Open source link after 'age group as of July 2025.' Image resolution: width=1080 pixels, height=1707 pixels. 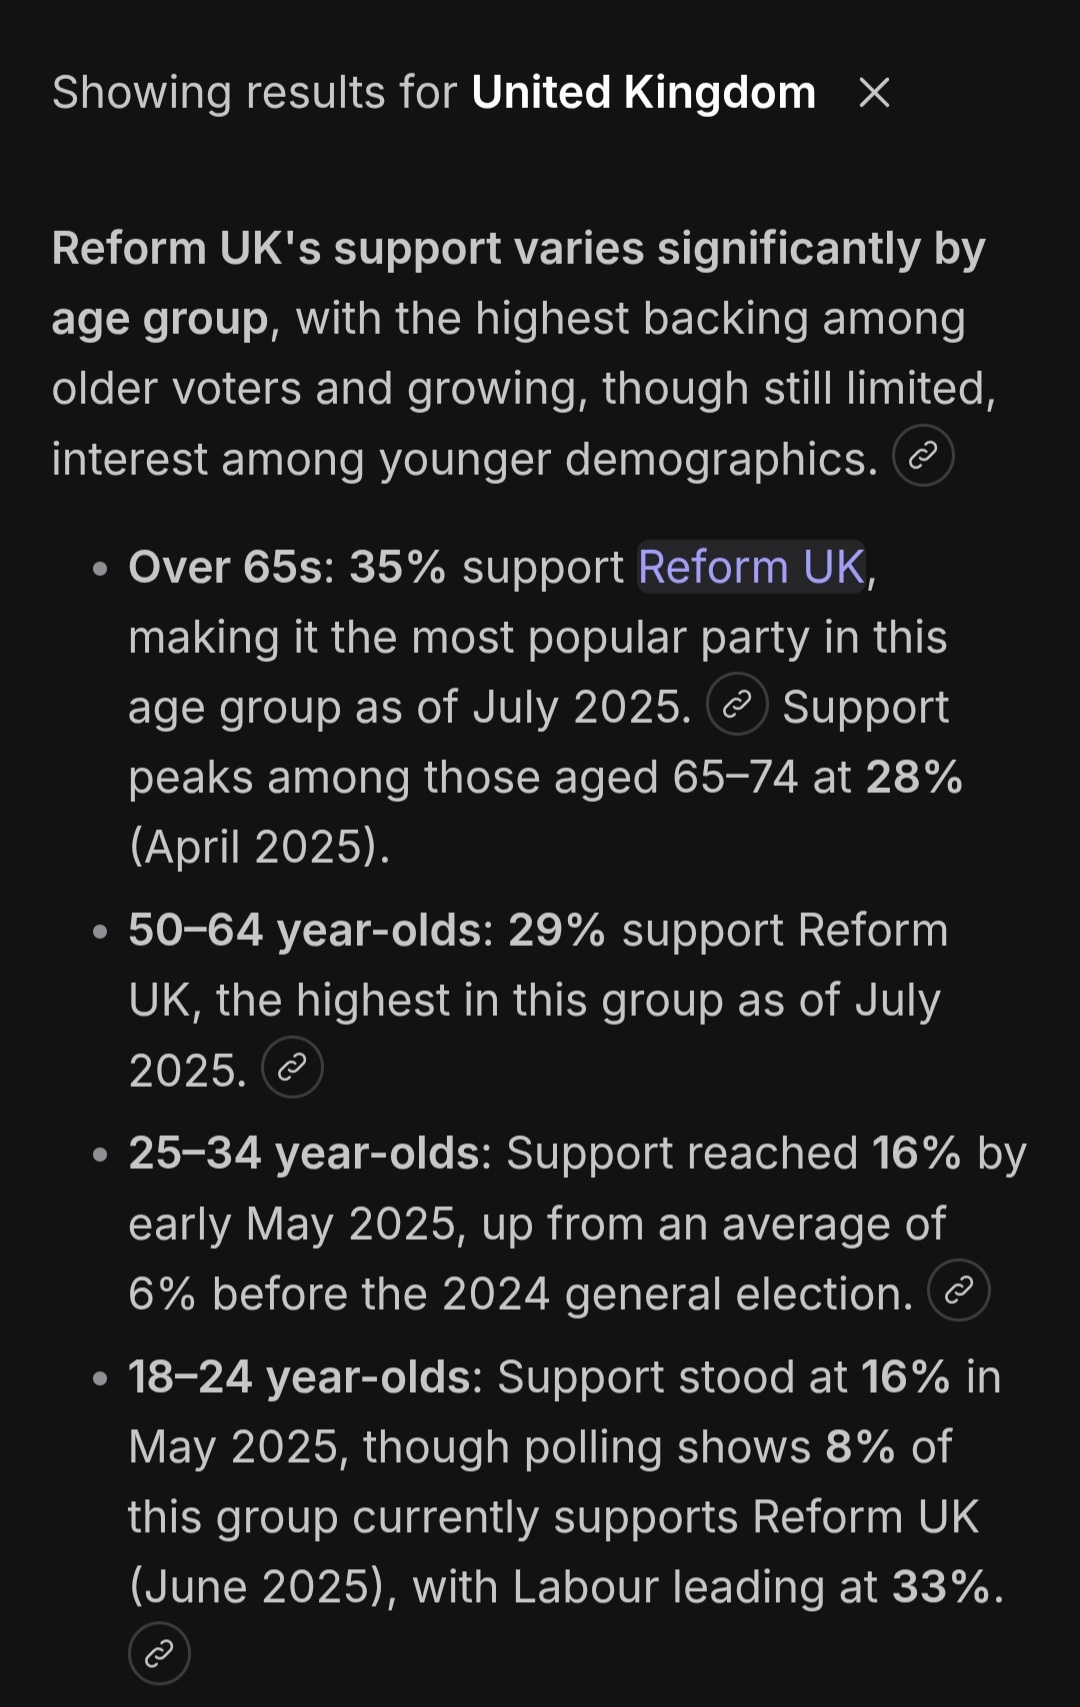point(737,706)
